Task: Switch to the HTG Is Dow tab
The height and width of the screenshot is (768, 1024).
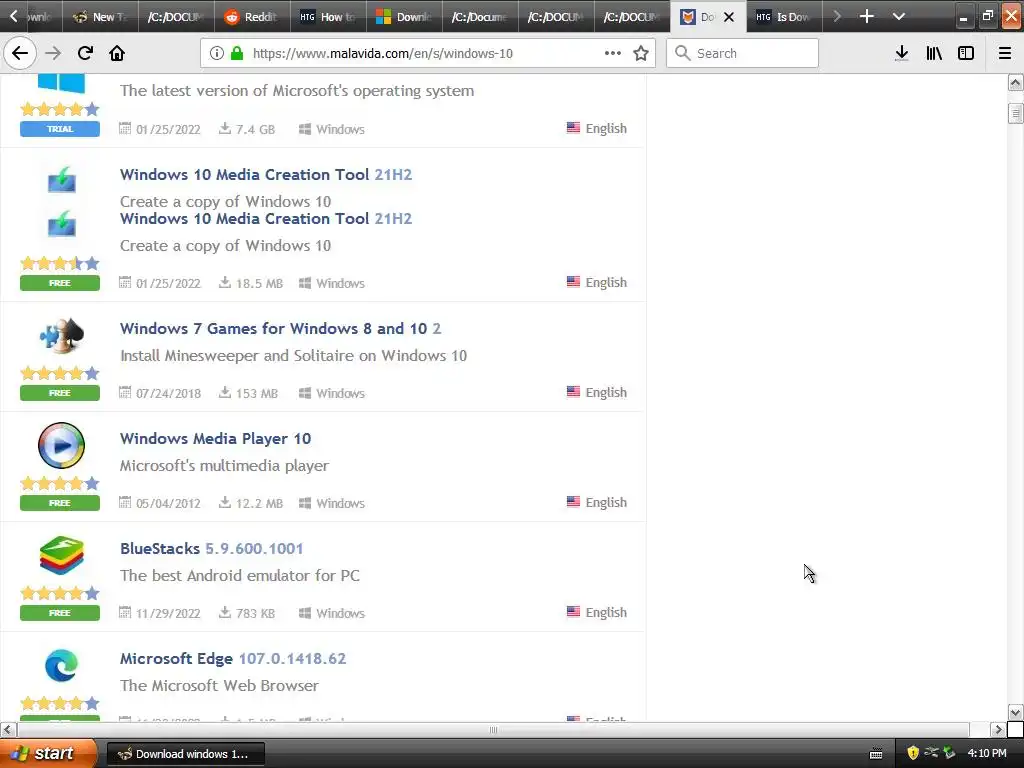Action: click(x=784, y=16)
